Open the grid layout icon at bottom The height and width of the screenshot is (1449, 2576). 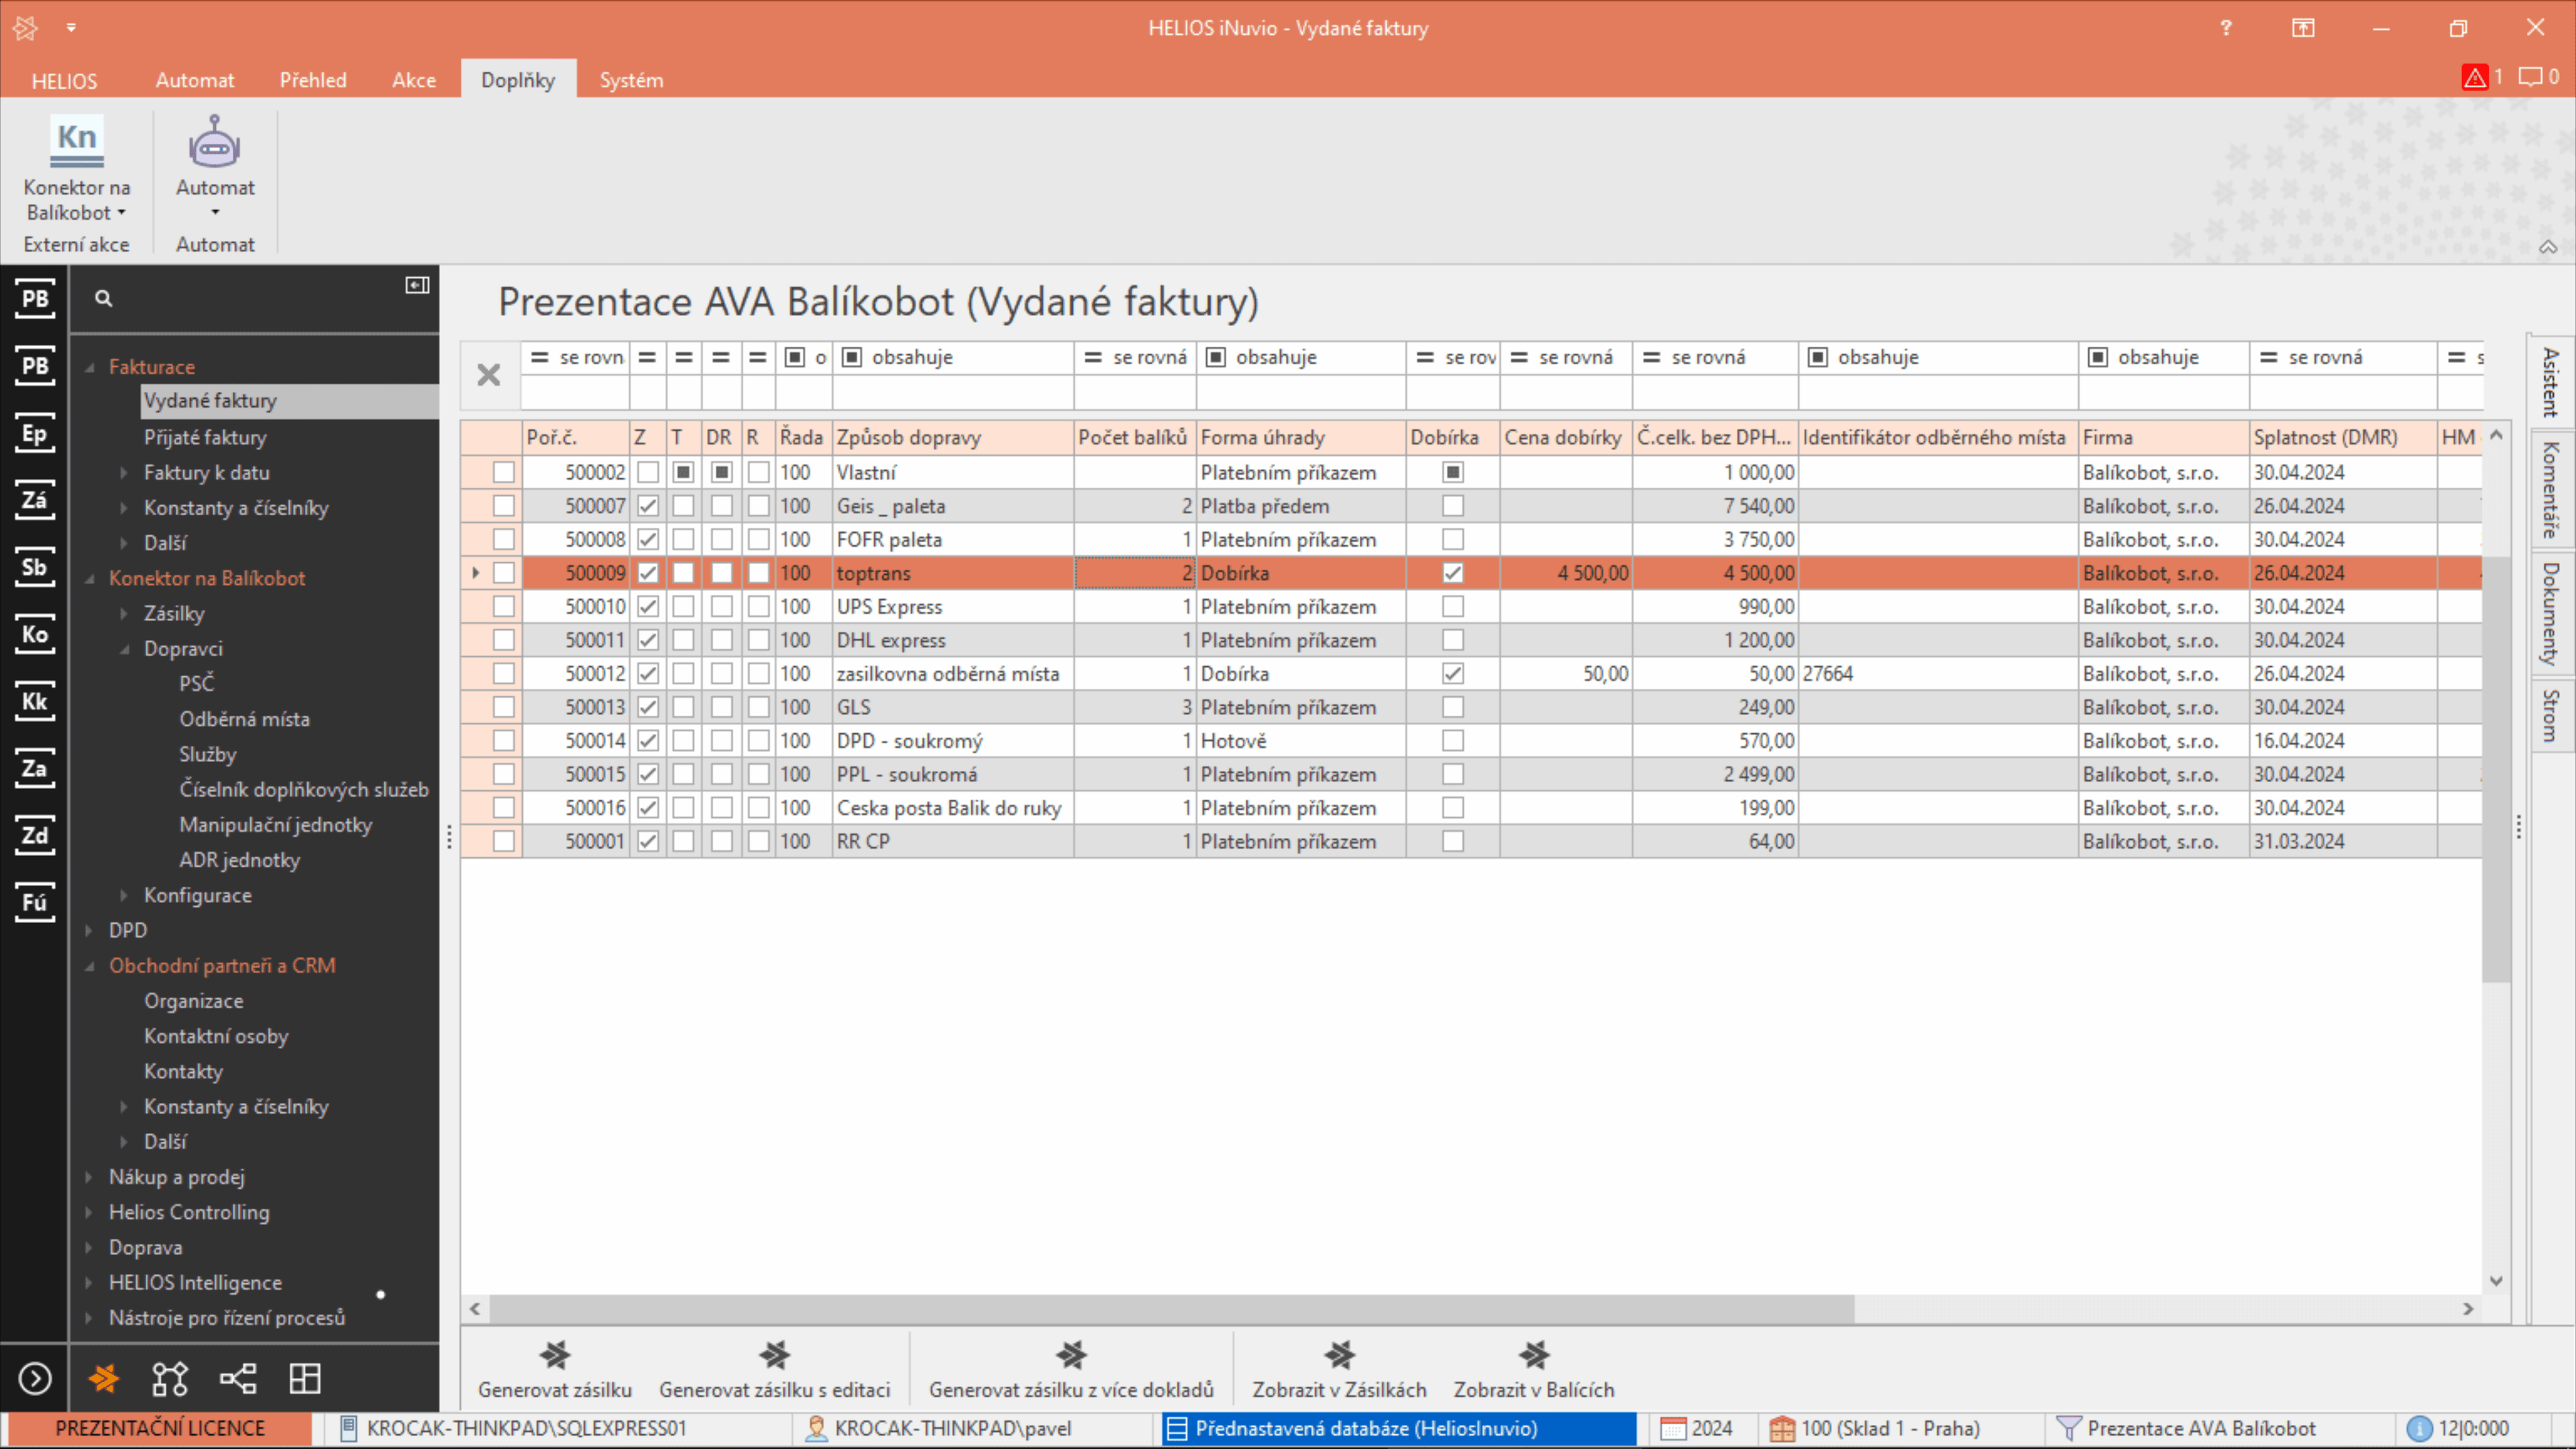pyautogui.click(x=305, y=1378)
